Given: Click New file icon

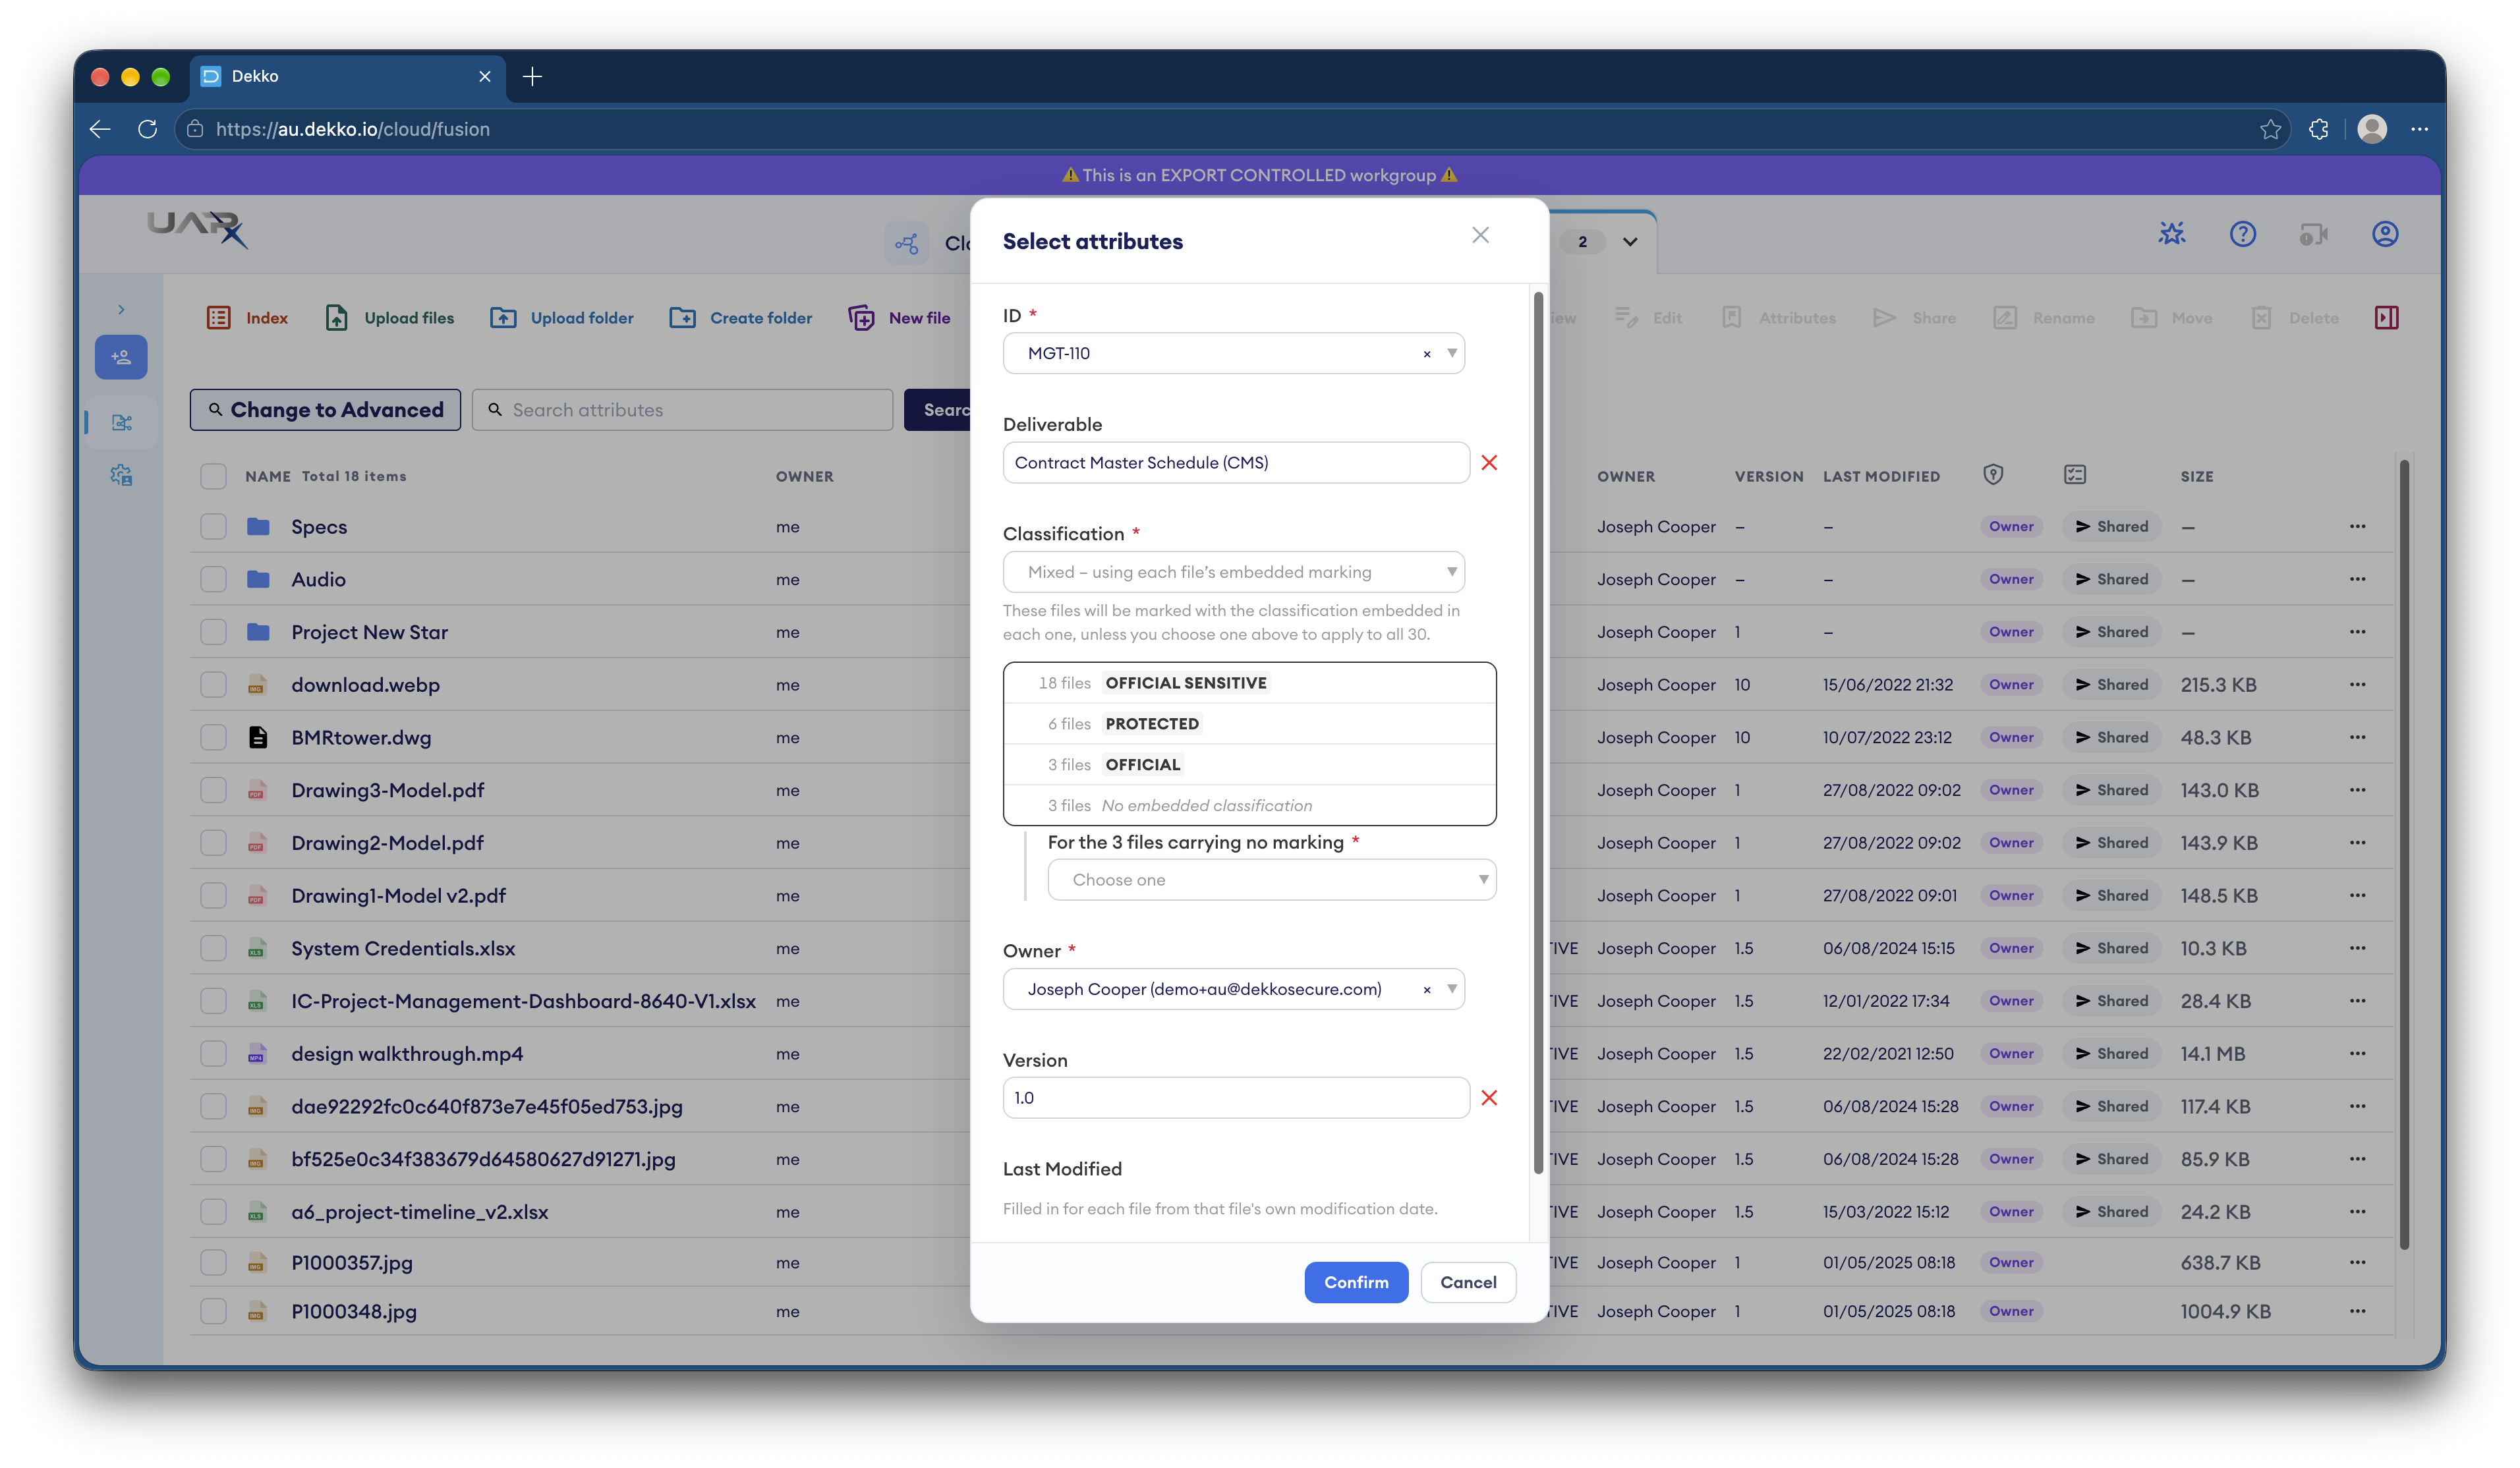Looking at the screenshot, I should 861,318.
